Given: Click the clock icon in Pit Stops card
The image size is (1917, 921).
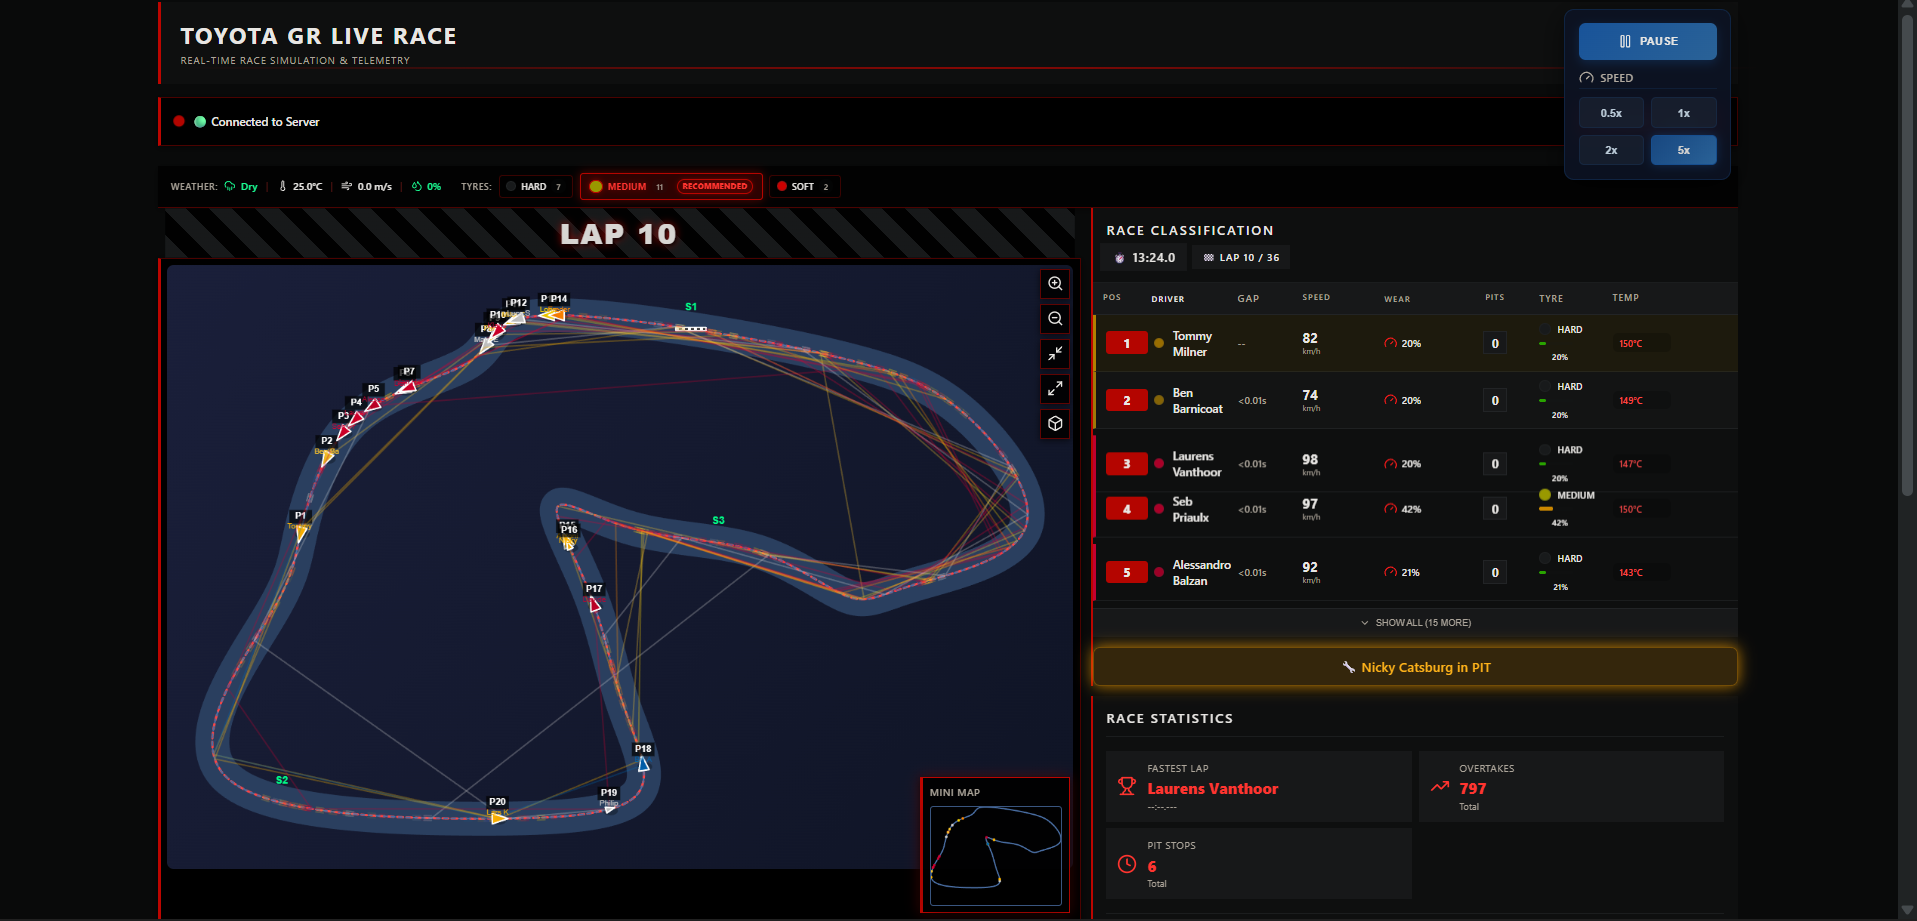Looking at the screenshot, I should pos(1127,864).
